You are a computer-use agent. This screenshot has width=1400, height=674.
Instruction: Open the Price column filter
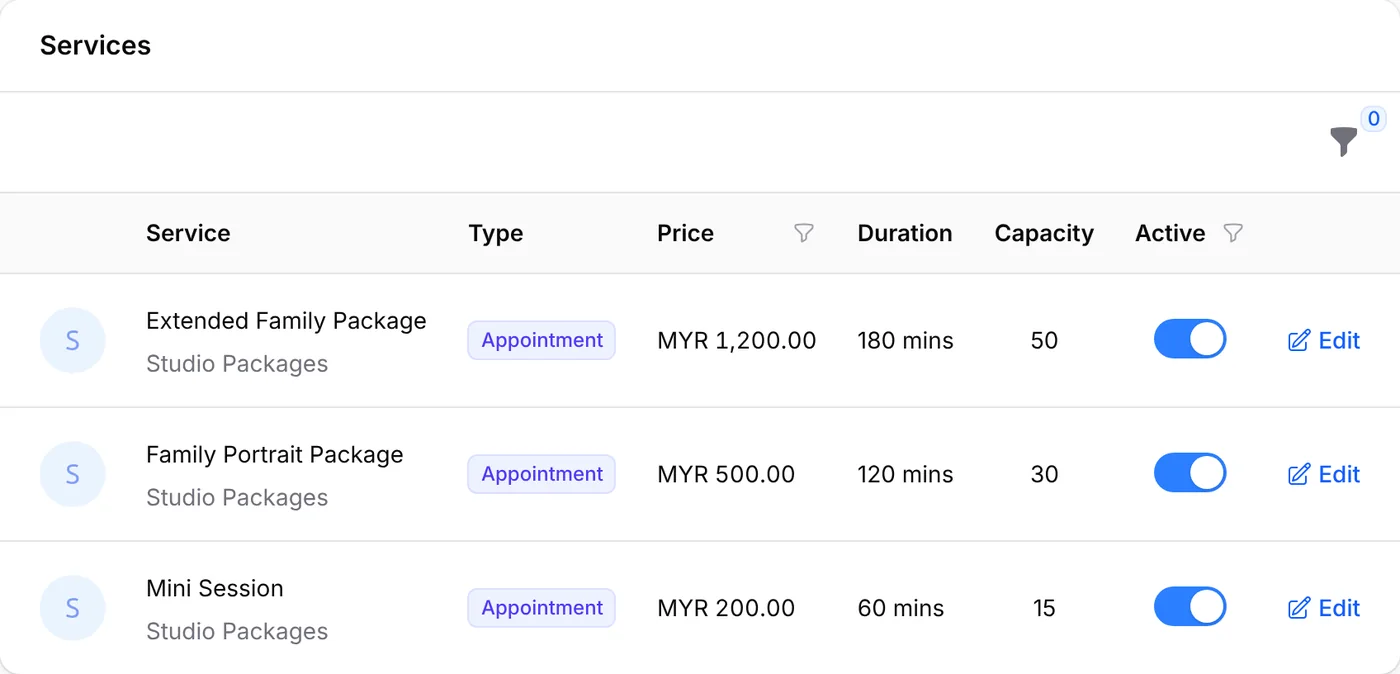pos(803,233)
